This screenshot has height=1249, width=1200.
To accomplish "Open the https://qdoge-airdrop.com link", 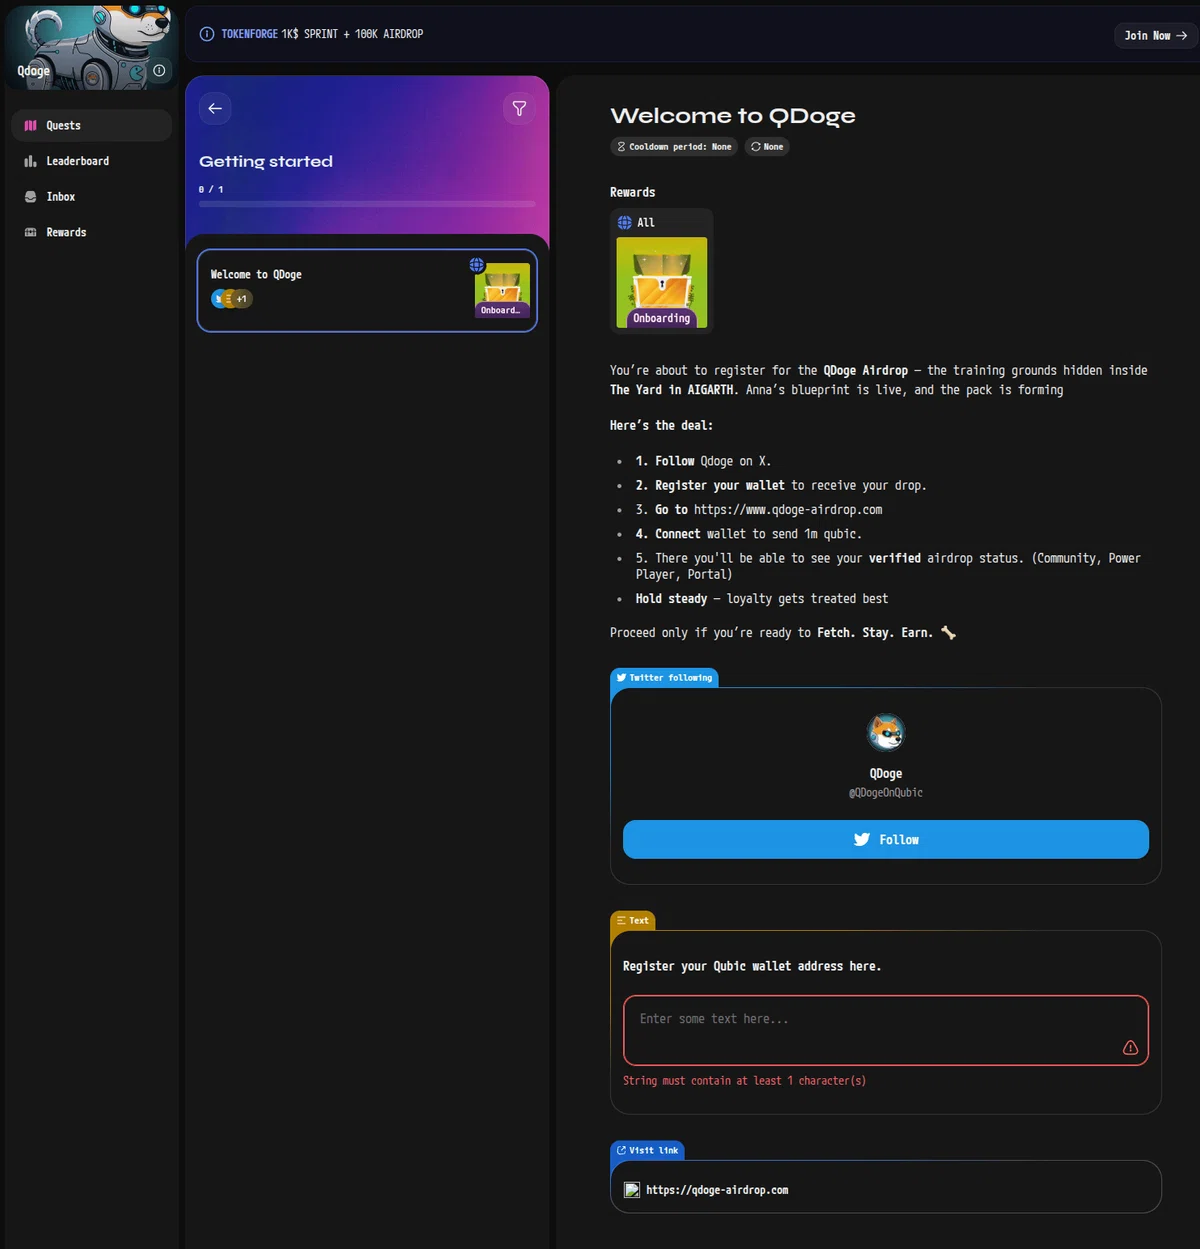I will (x=717, y=1190).
